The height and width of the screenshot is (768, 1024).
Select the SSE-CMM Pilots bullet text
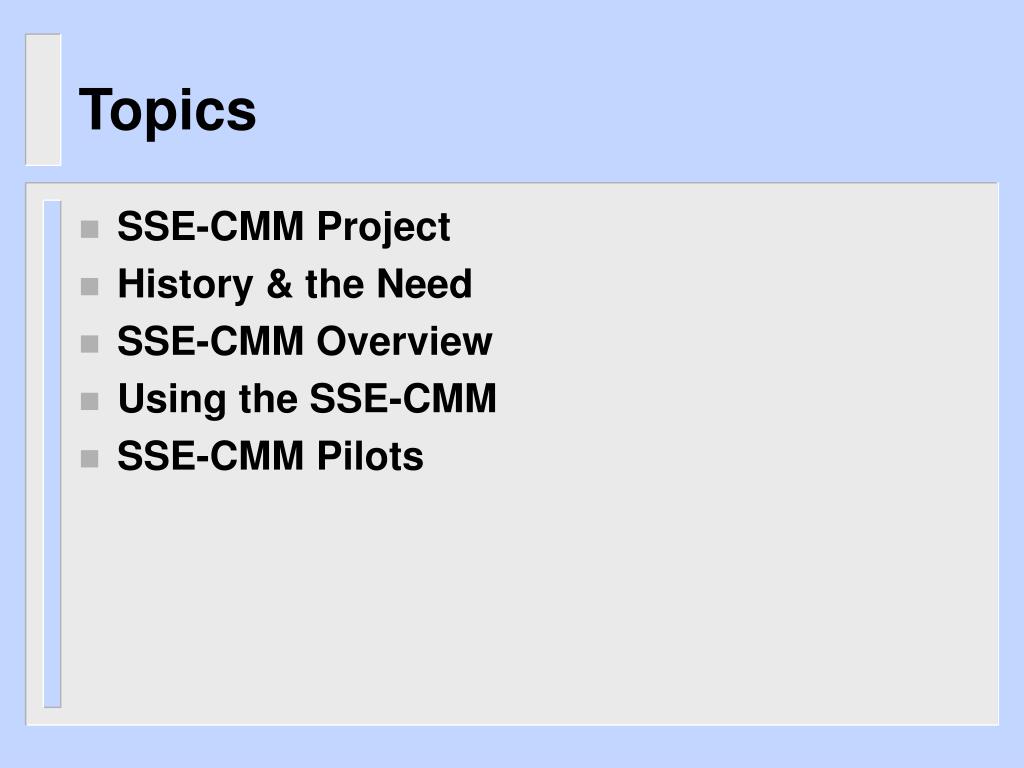(x=270, y=456)
